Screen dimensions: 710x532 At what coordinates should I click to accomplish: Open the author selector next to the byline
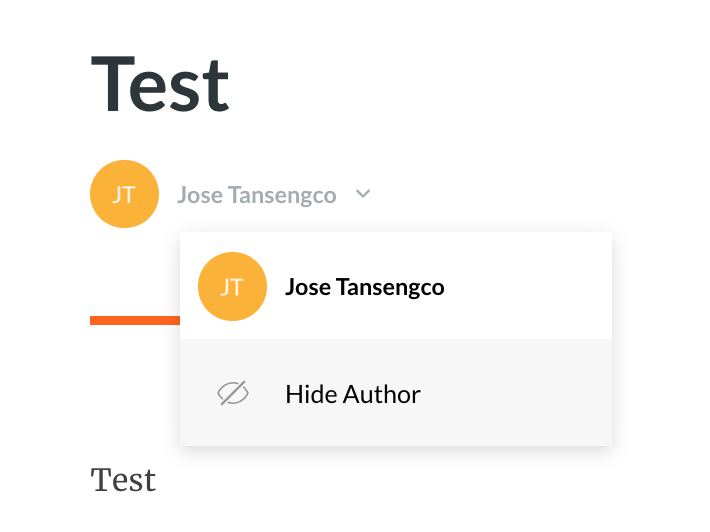(x=363, y=194)
